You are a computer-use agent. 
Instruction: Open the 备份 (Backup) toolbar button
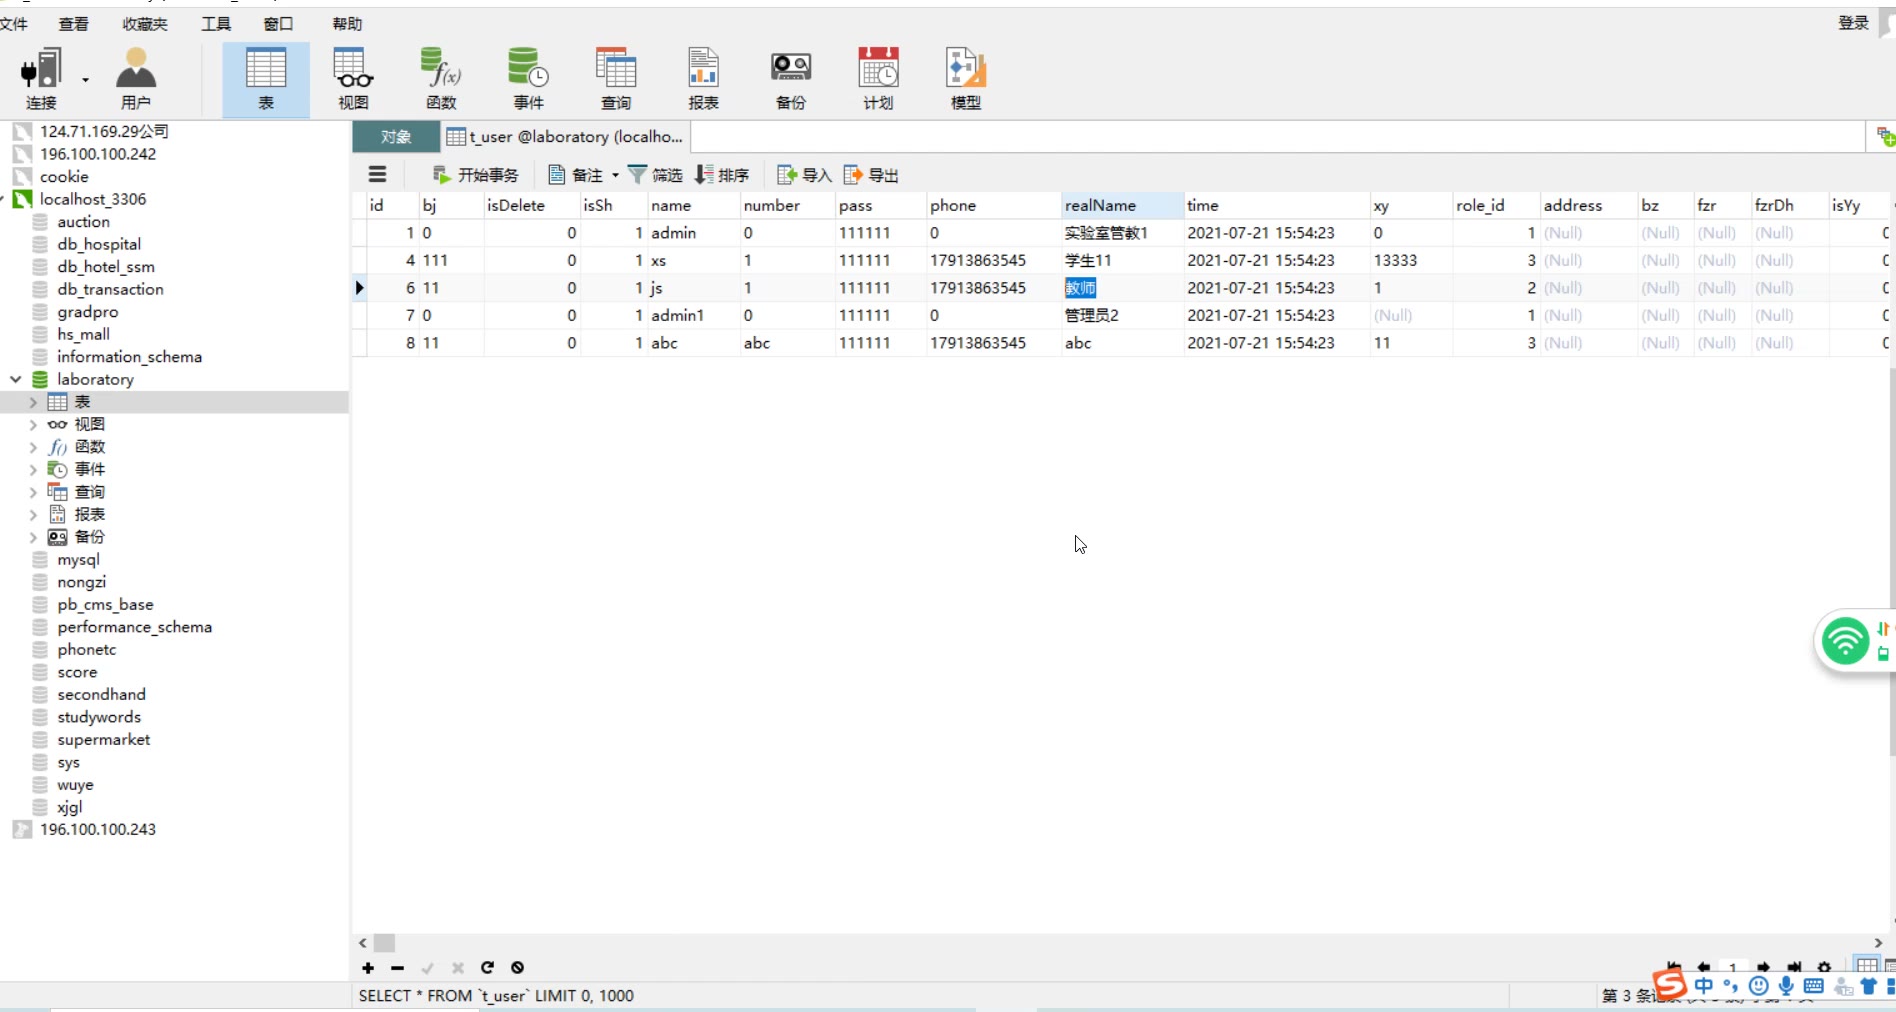pyautogui.click(x=791, y=79)
